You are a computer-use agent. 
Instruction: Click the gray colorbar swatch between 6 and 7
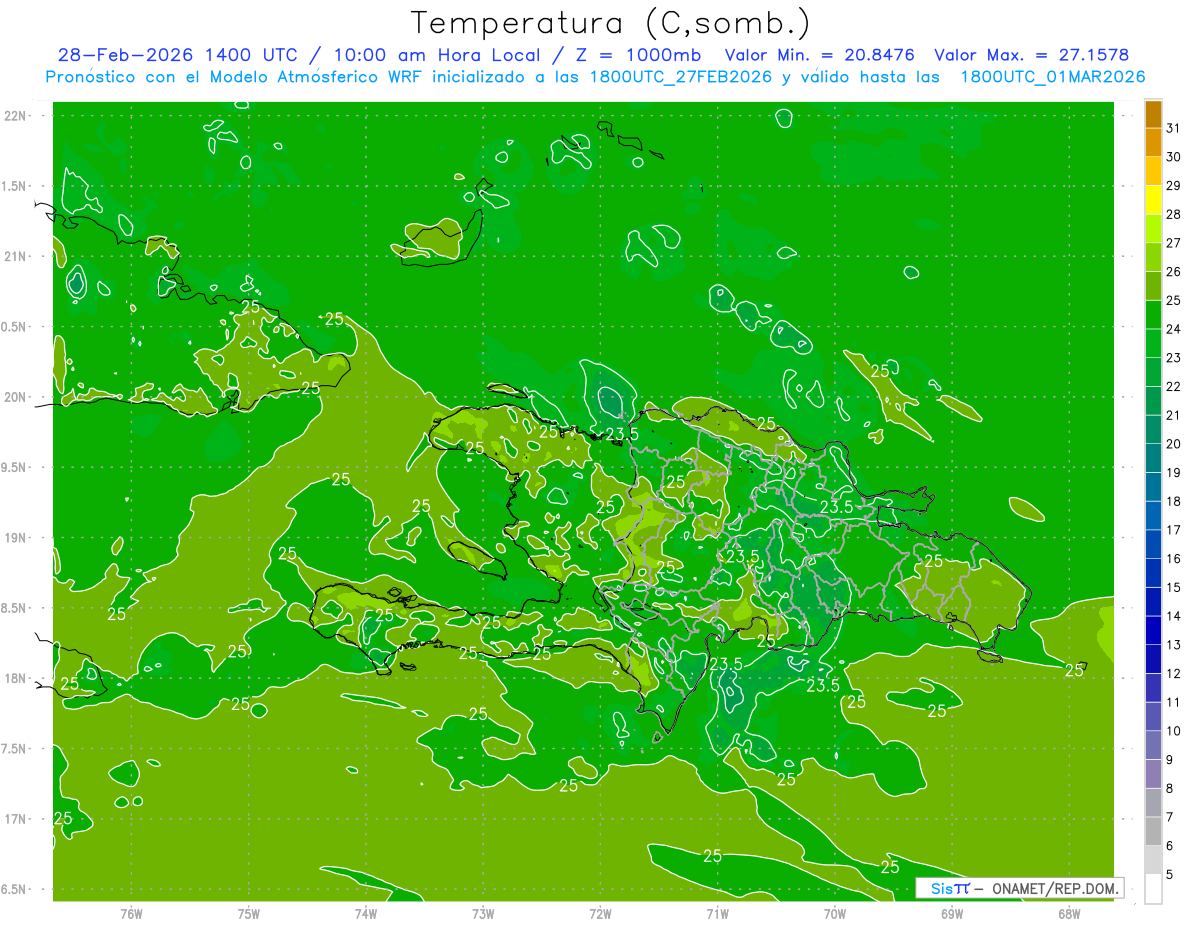(x=1153, y=832)
